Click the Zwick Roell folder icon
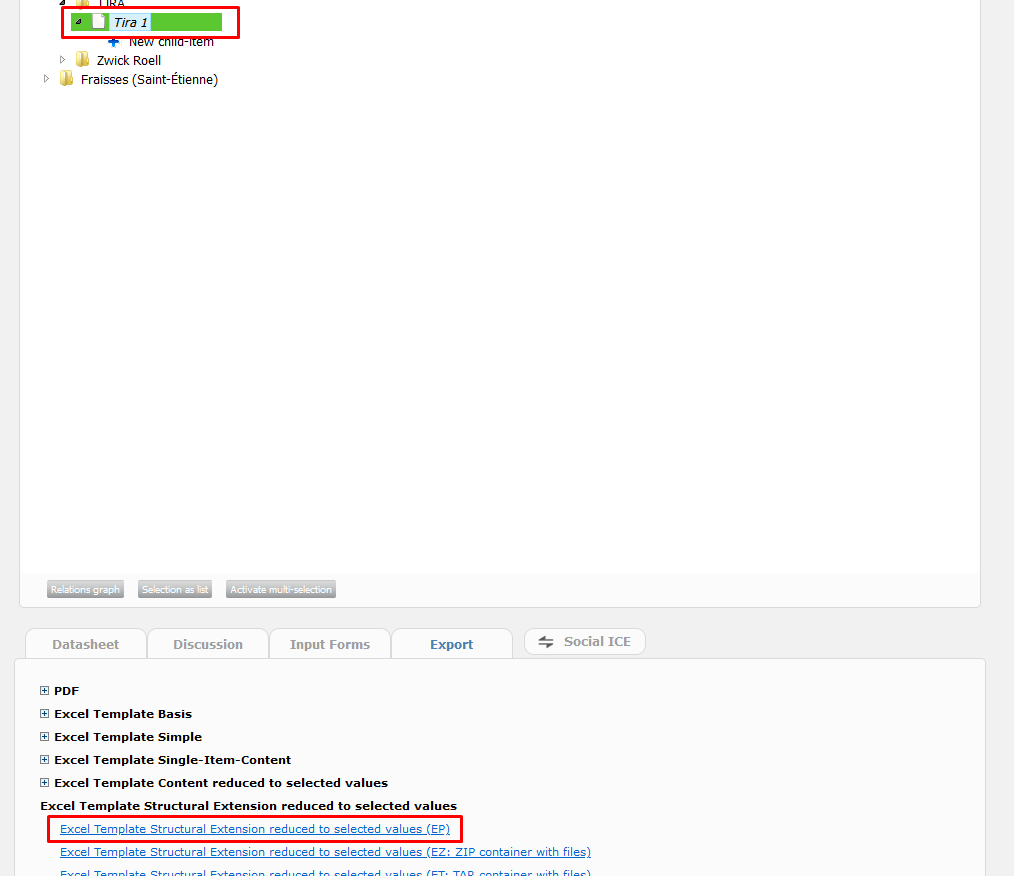 pos(83,60)
